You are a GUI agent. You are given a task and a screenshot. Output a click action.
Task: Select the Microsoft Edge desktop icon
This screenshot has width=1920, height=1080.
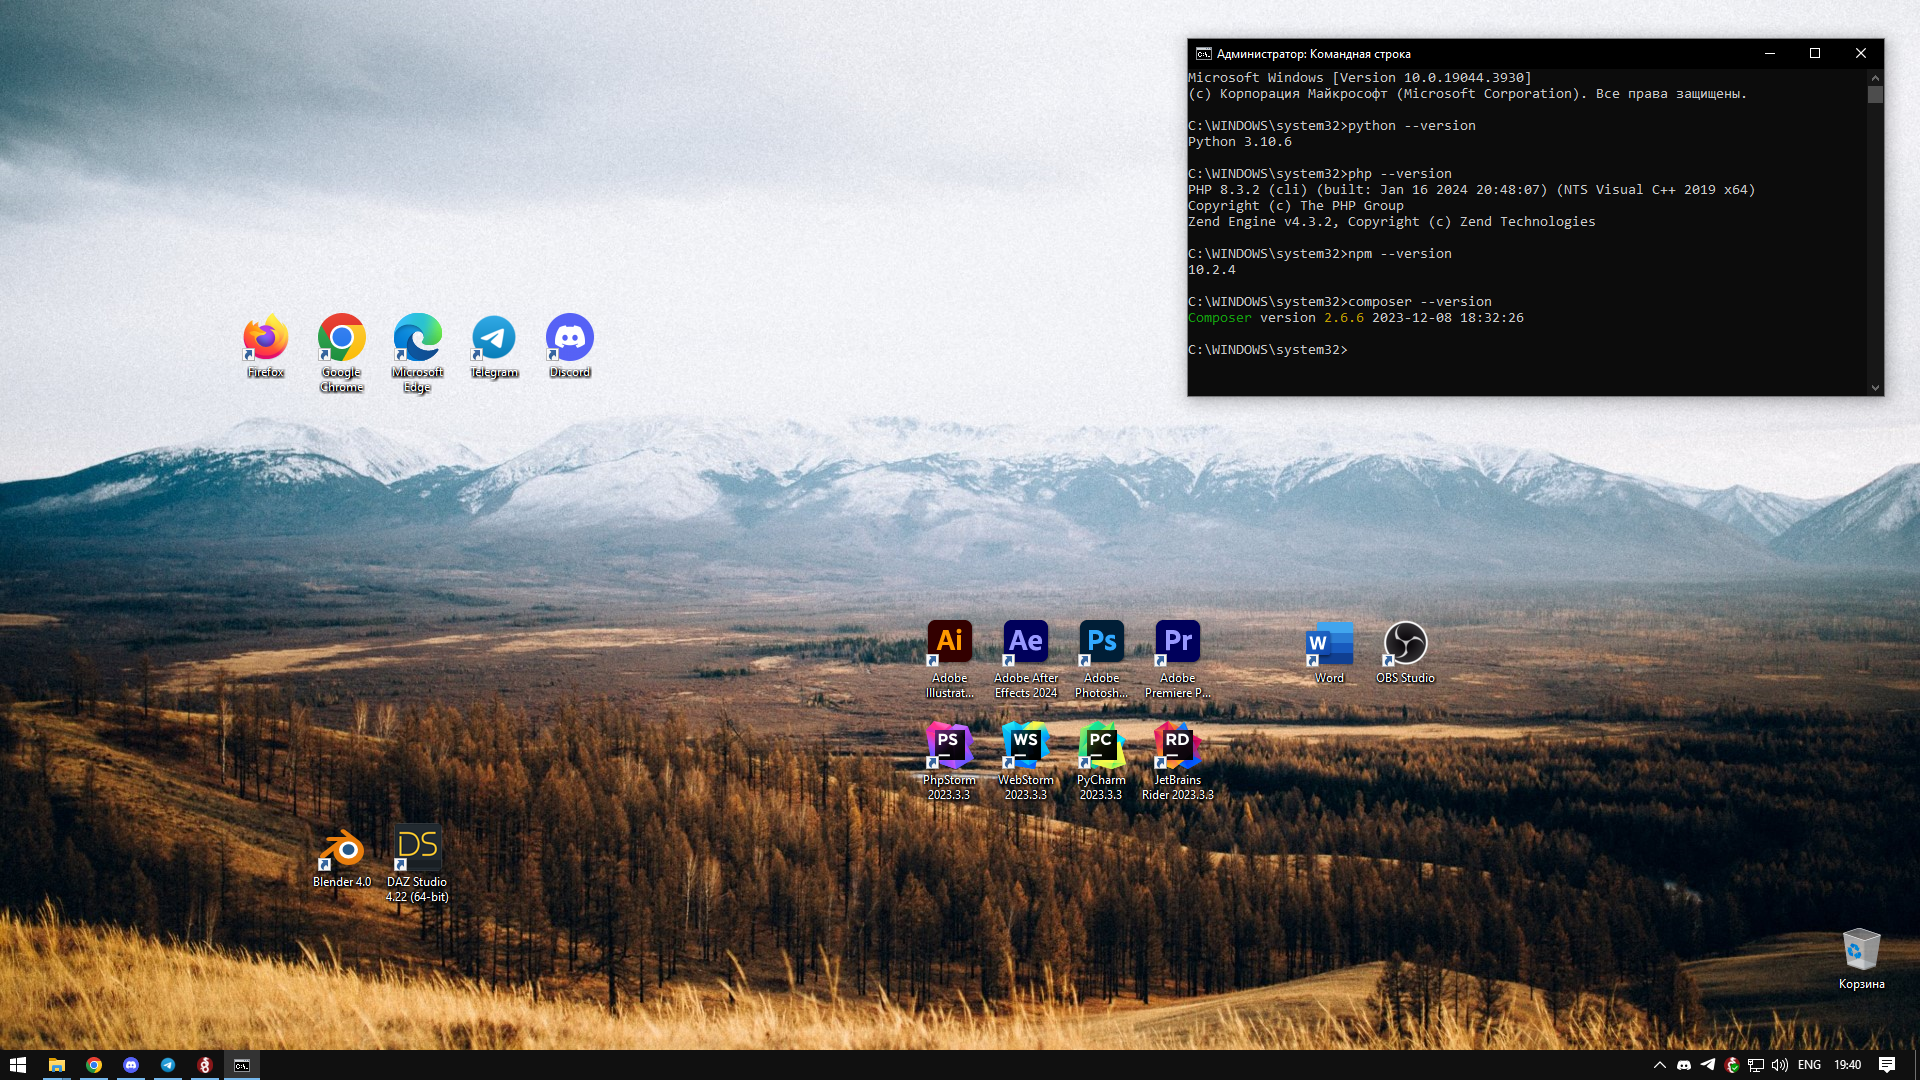pos(418,353)
